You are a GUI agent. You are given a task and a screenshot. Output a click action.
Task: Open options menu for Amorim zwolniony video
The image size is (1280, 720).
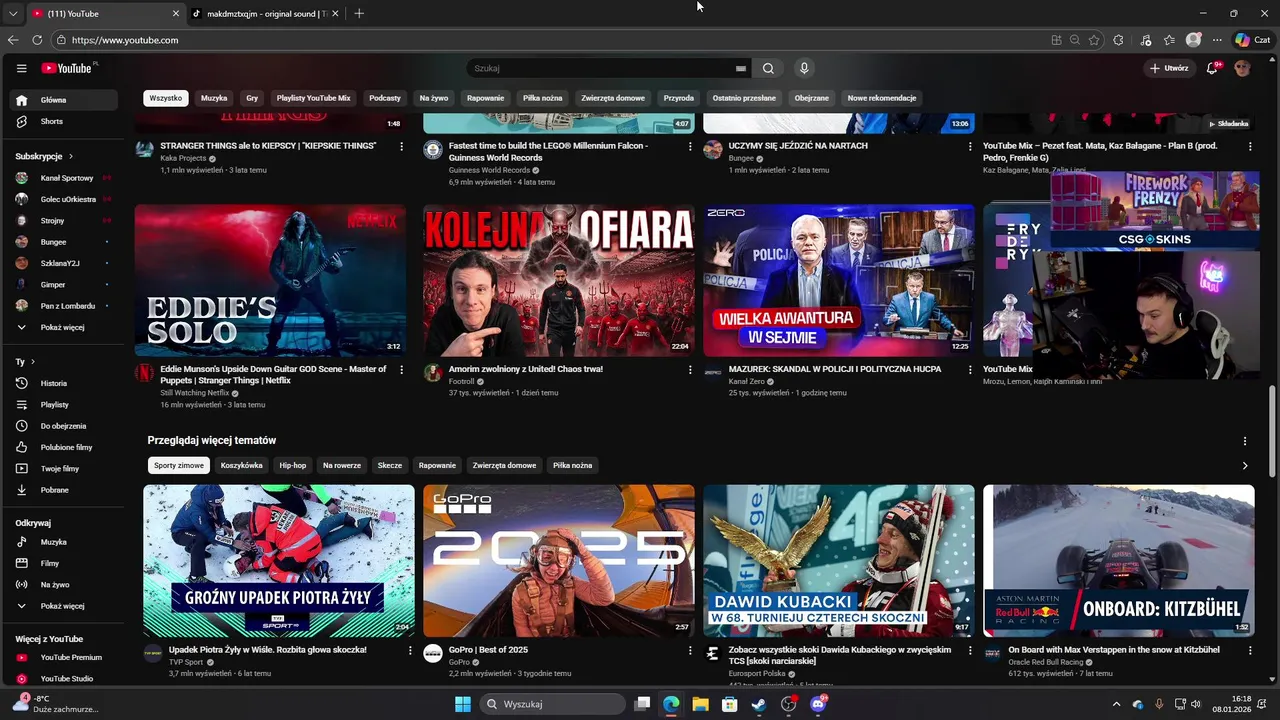point(690,370)
